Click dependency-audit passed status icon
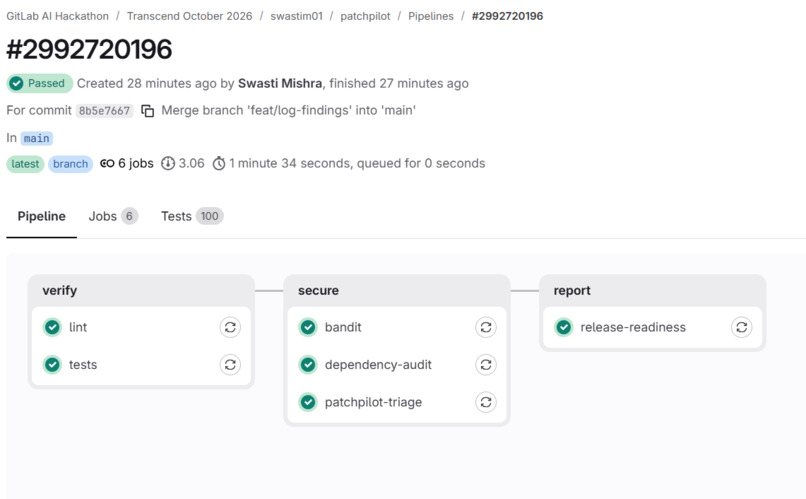This screenshot has height=499, width=806. (x=308, y=364)
